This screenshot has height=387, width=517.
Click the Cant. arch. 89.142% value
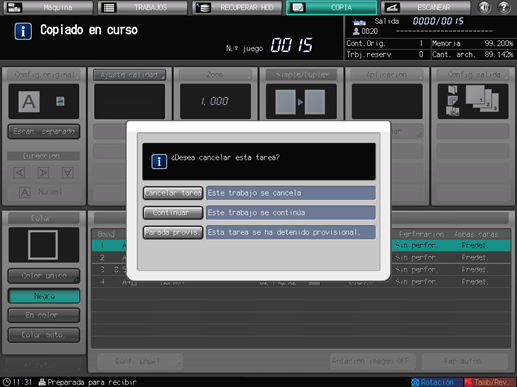pyautogui.click(x=499, y=54)
